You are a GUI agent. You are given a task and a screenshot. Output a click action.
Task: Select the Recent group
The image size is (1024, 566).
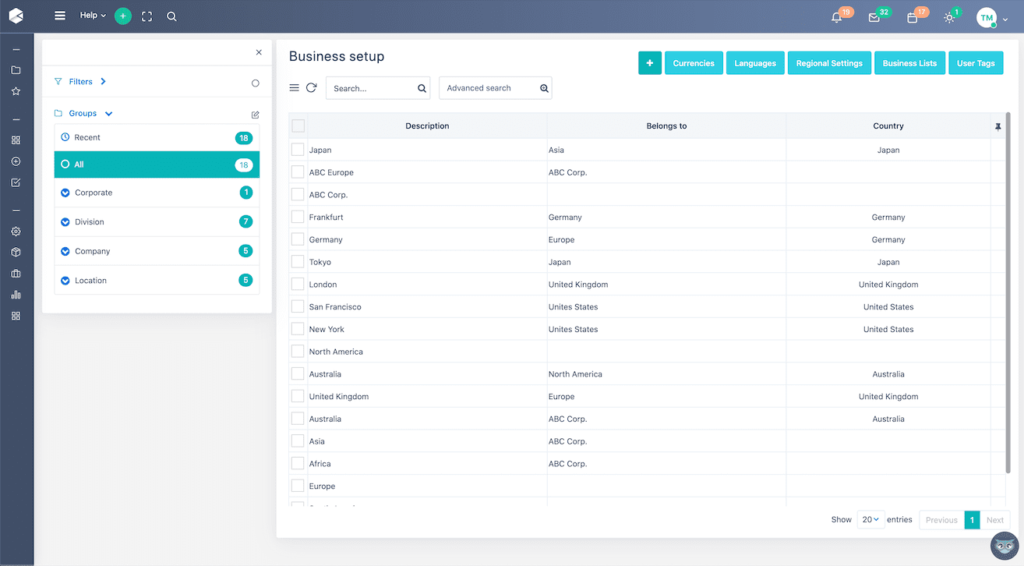click(157, 138)
